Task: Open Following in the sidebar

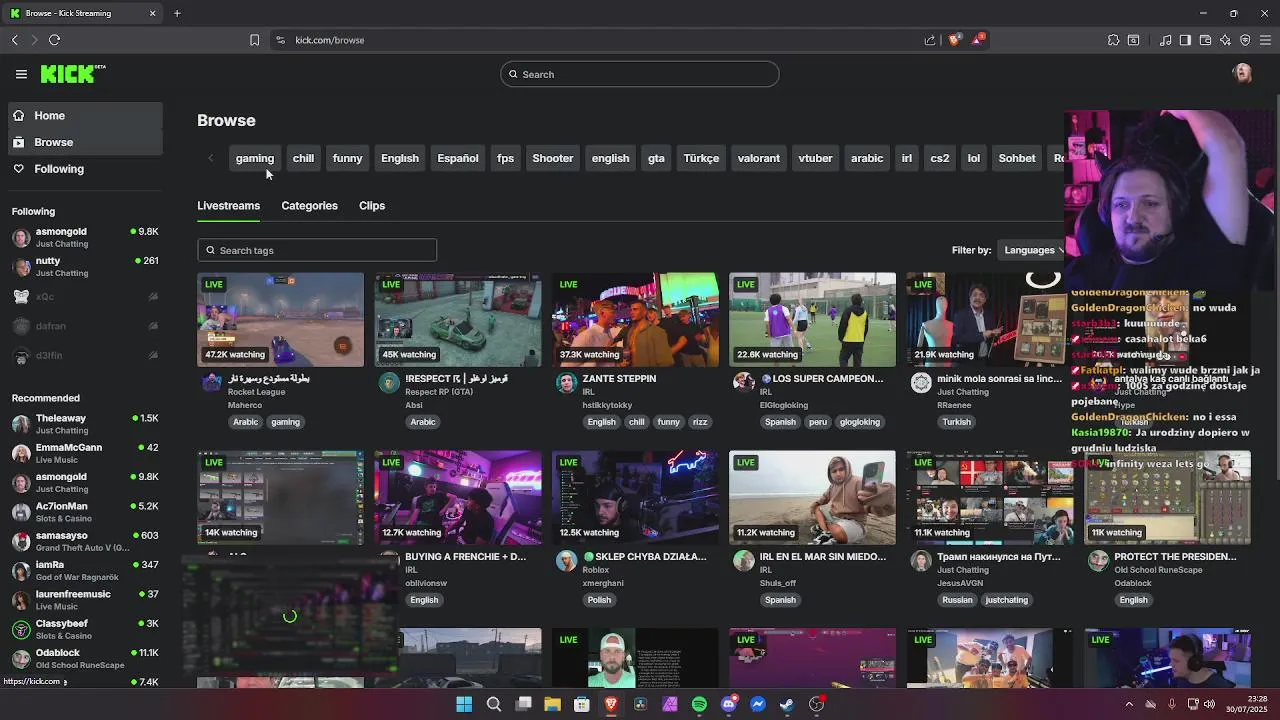Action: [85, 169]
